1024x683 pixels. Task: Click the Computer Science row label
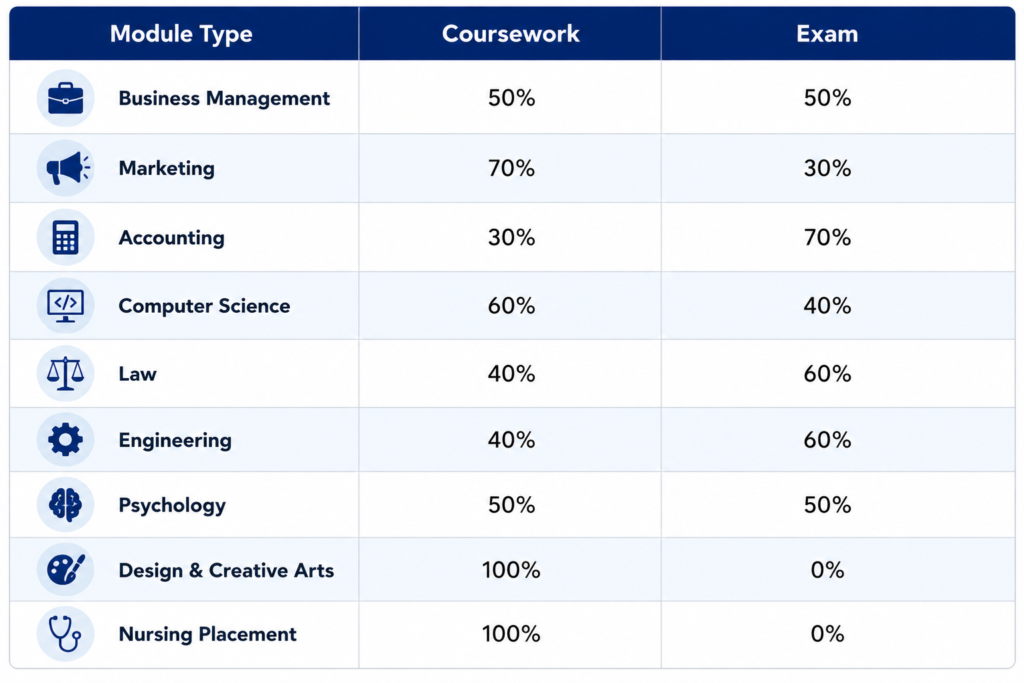coord(204,306)
